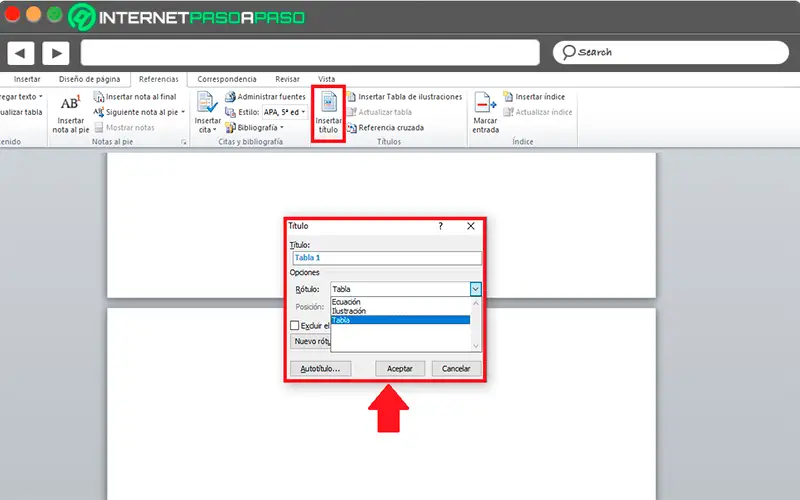
Task: Click the help question mark in Título dialog
Action: click(x=441, y=226)
